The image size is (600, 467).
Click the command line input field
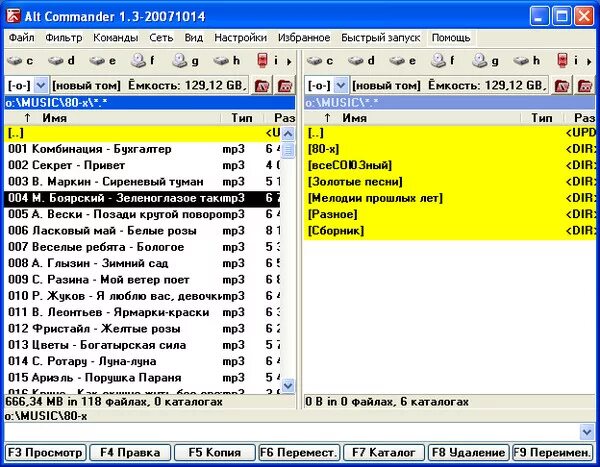pos(292,433)
